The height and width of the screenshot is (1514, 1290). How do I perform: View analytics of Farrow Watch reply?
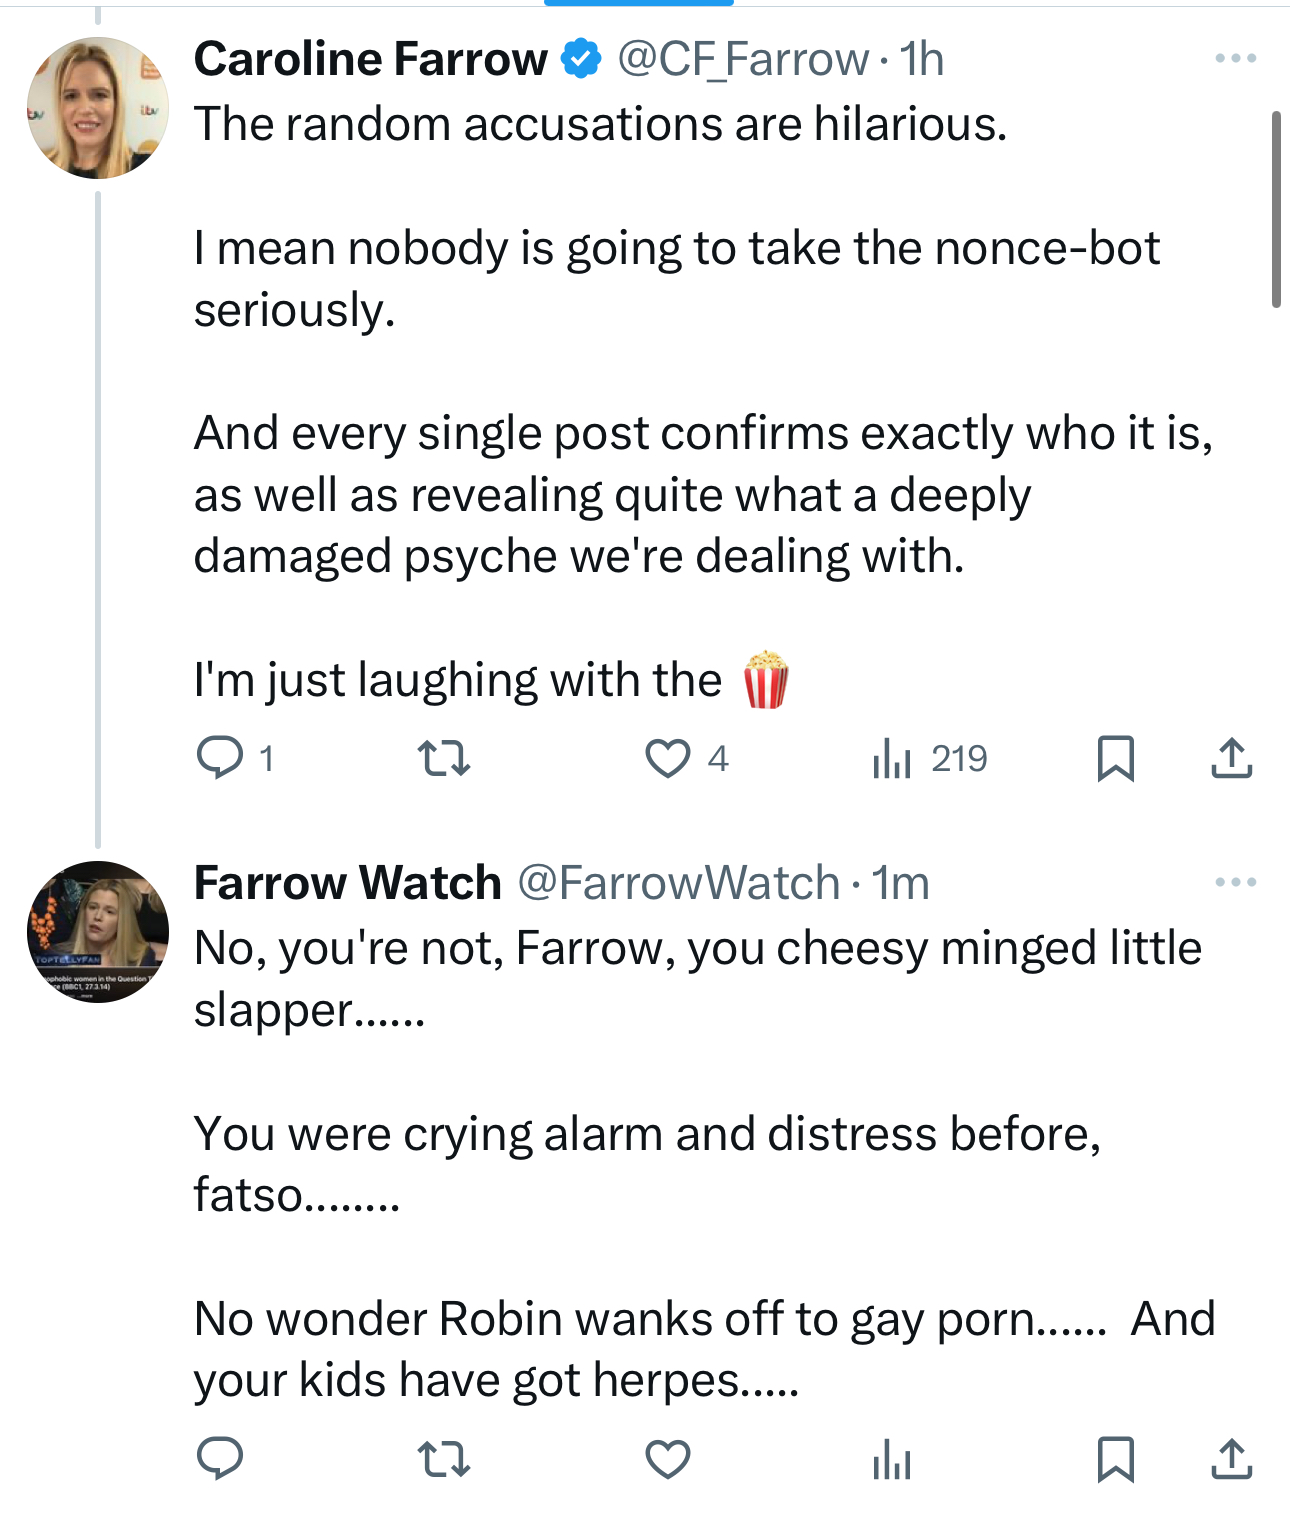(x=891, y=1460)
